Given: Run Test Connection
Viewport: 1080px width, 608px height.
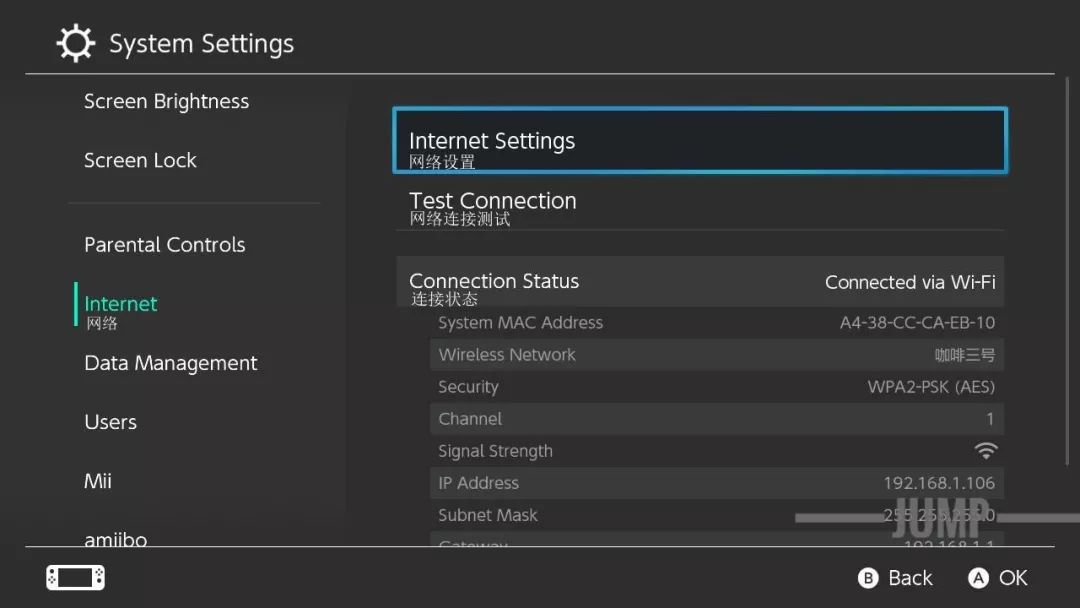Looking at the screenshot, I should tap(699, 205).
